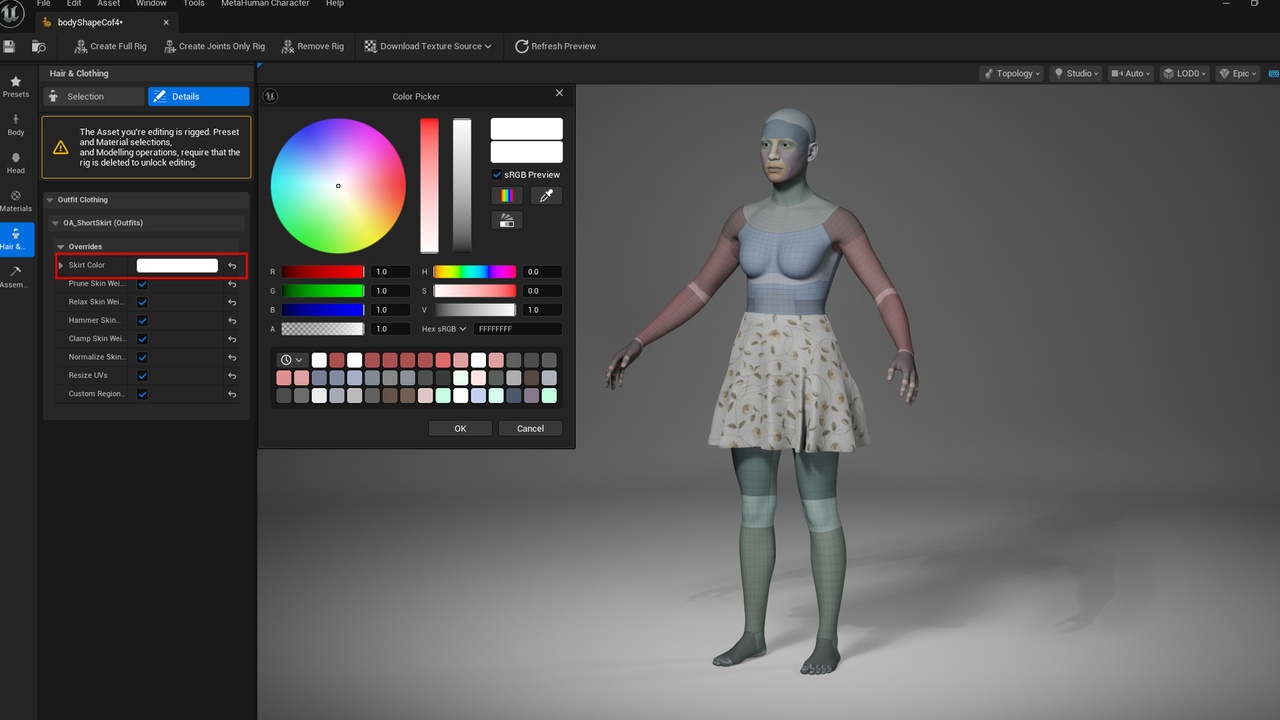The image size is (1280, 720).
Task: Click the warning triangle icon in rigged notice
Action: [61, 147]
